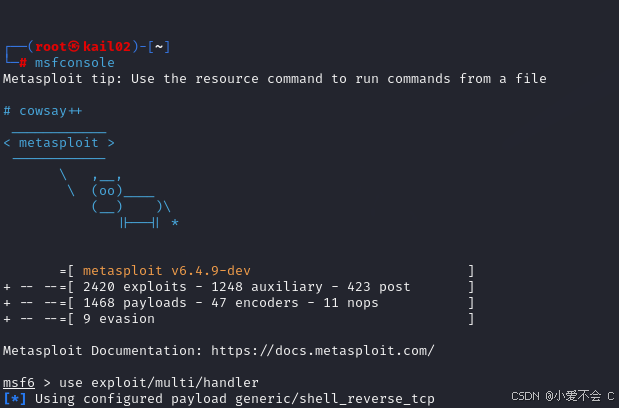Click 'metasploit v6.4.9-dev' version text

(167, 271)
